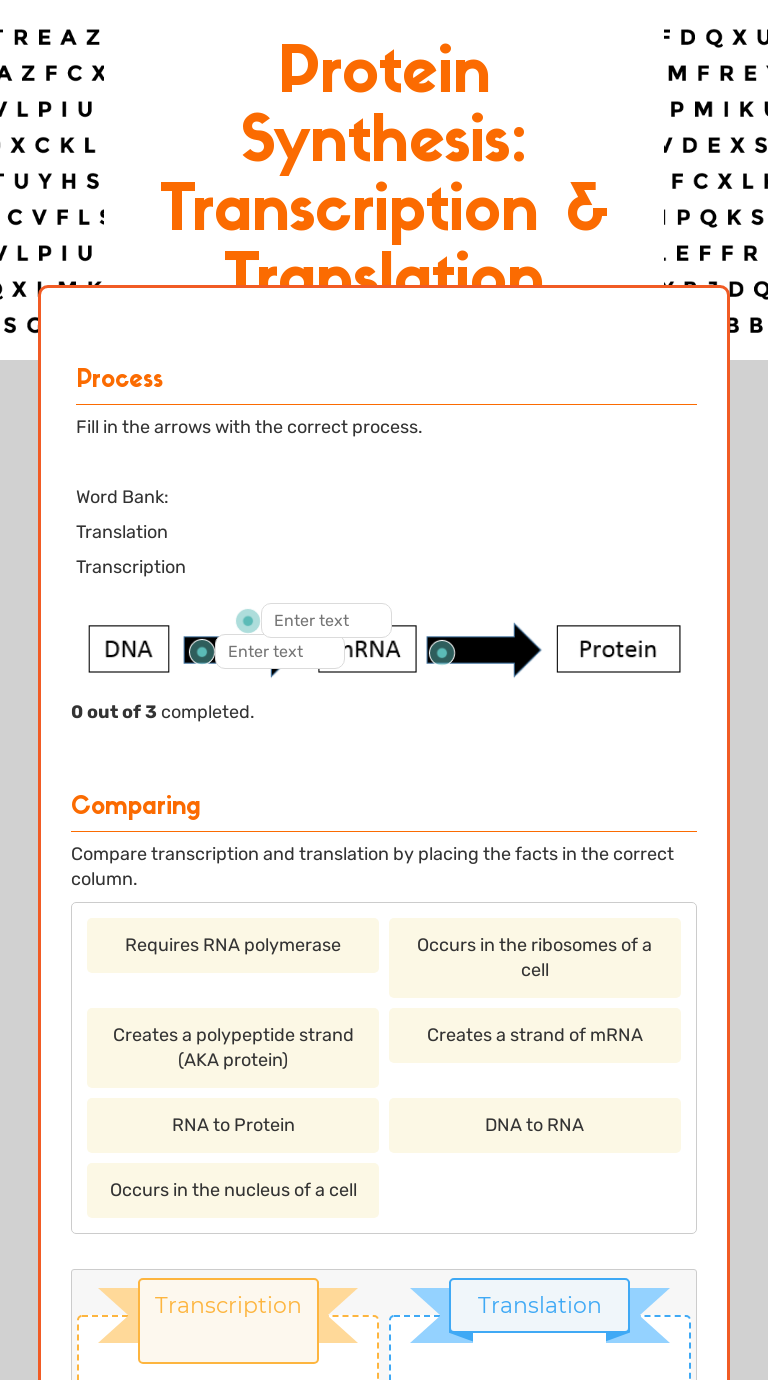Click the dark hotspot dot beside DNA box

(202, 652)
